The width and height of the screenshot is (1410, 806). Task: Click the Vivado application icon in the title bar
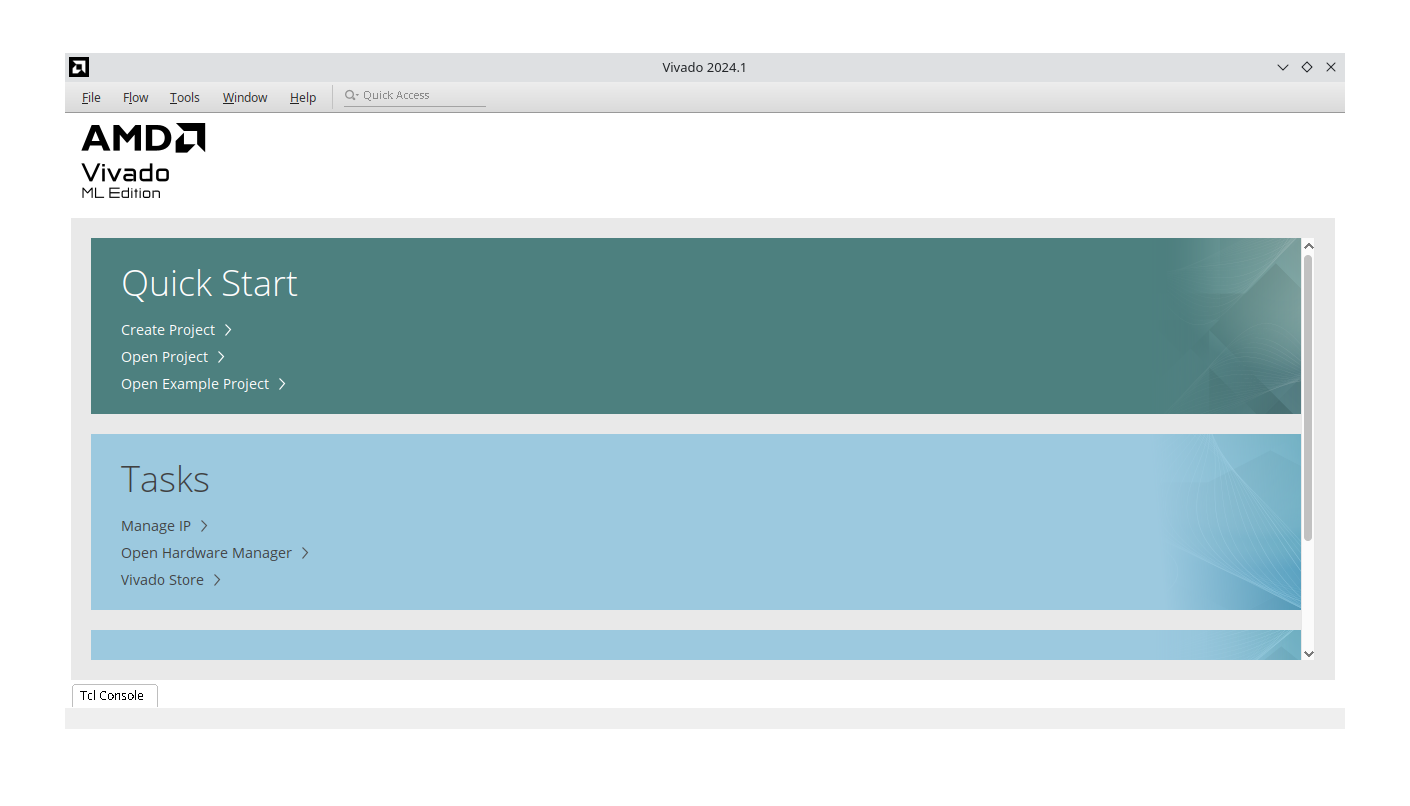click(x=78, y=67)
